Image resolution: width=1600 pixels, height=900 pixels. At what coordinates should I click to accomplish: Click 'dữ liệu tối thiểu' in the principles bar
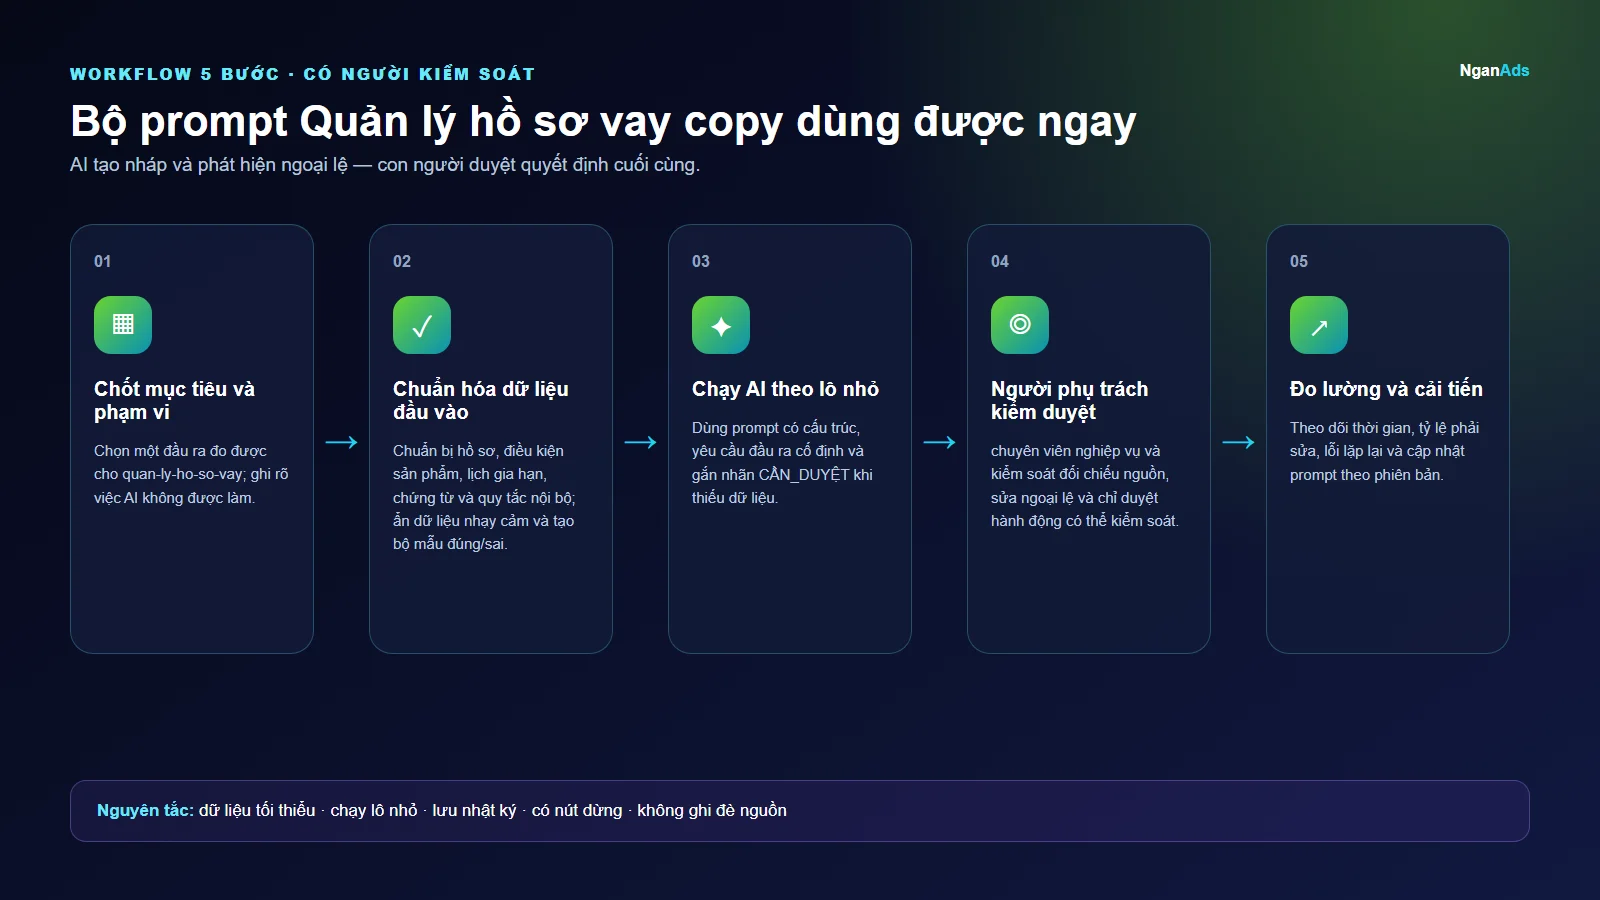257,810
